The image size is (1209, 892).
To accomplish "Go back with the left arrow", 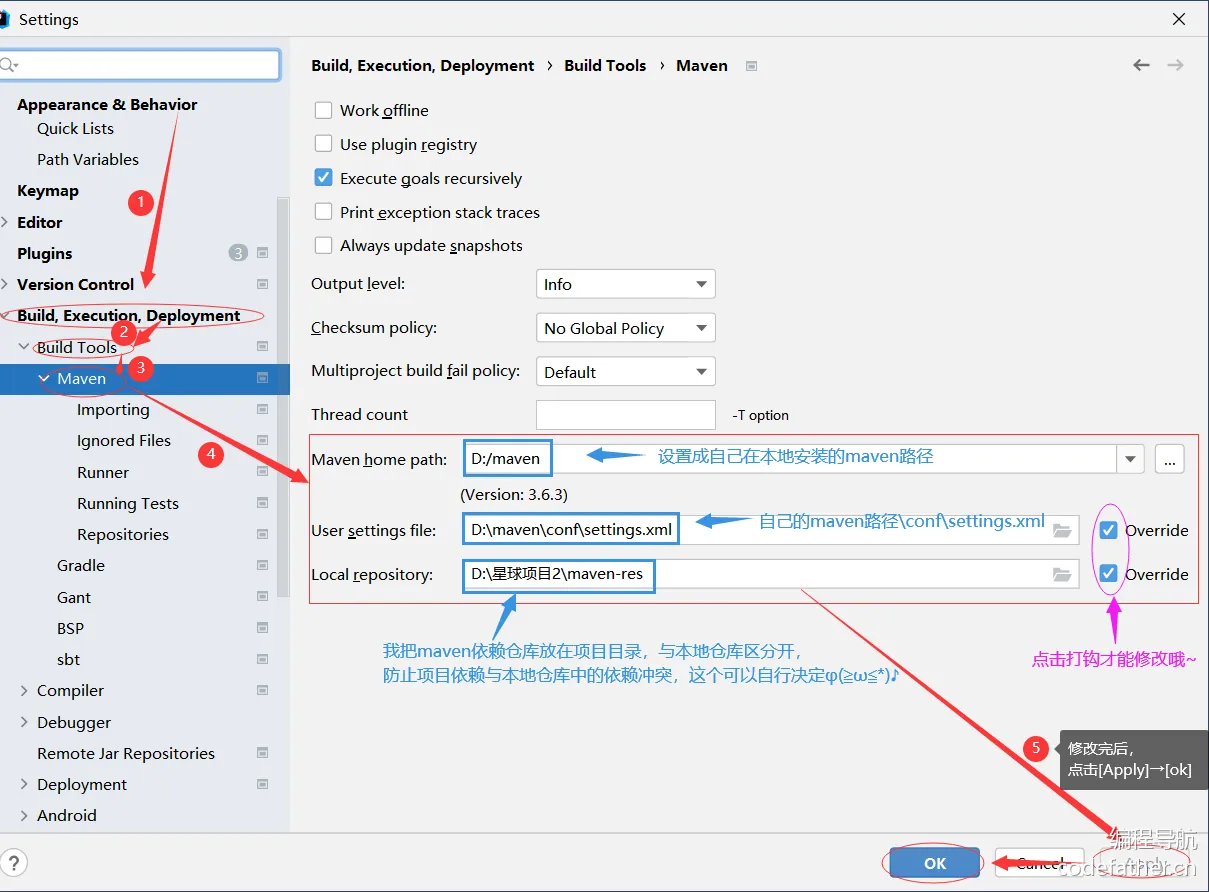I will (1141, 65).
